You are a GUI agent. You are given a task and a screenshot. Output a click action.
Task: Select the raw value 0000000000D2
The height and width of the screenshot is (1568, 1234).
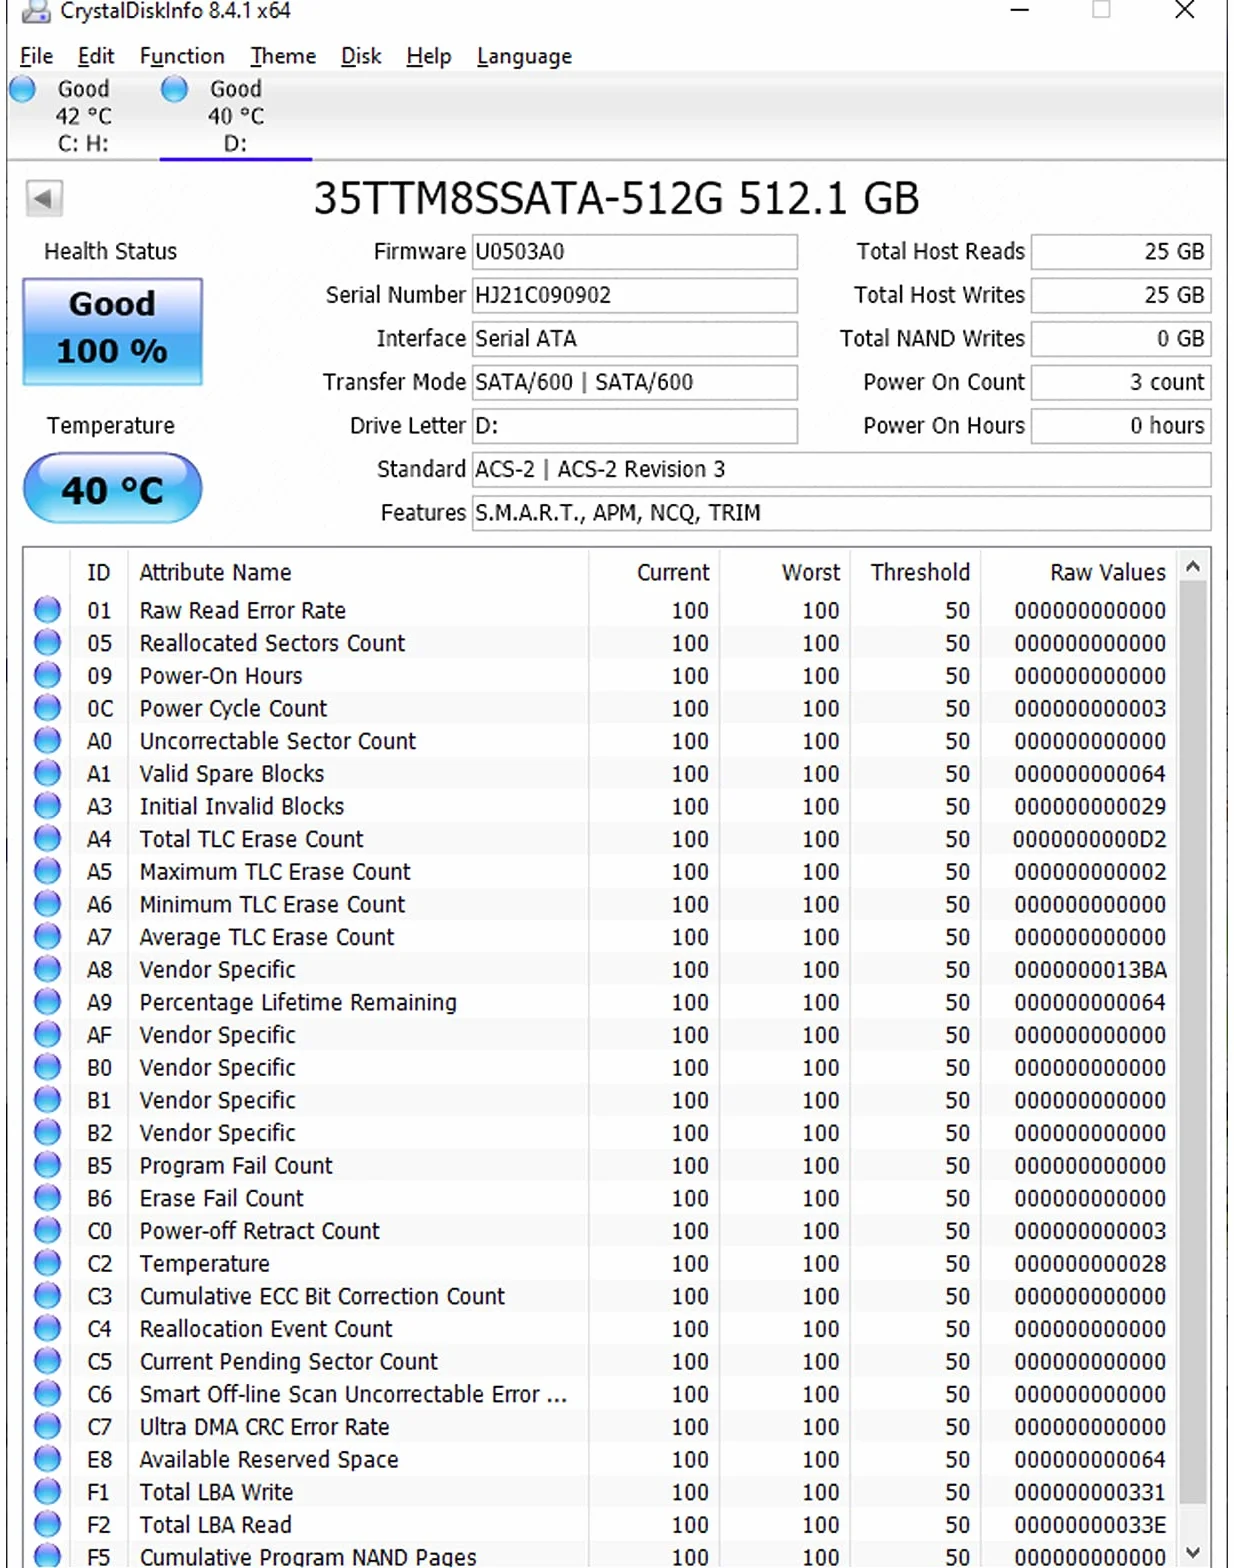click(x=1090, y=839)
